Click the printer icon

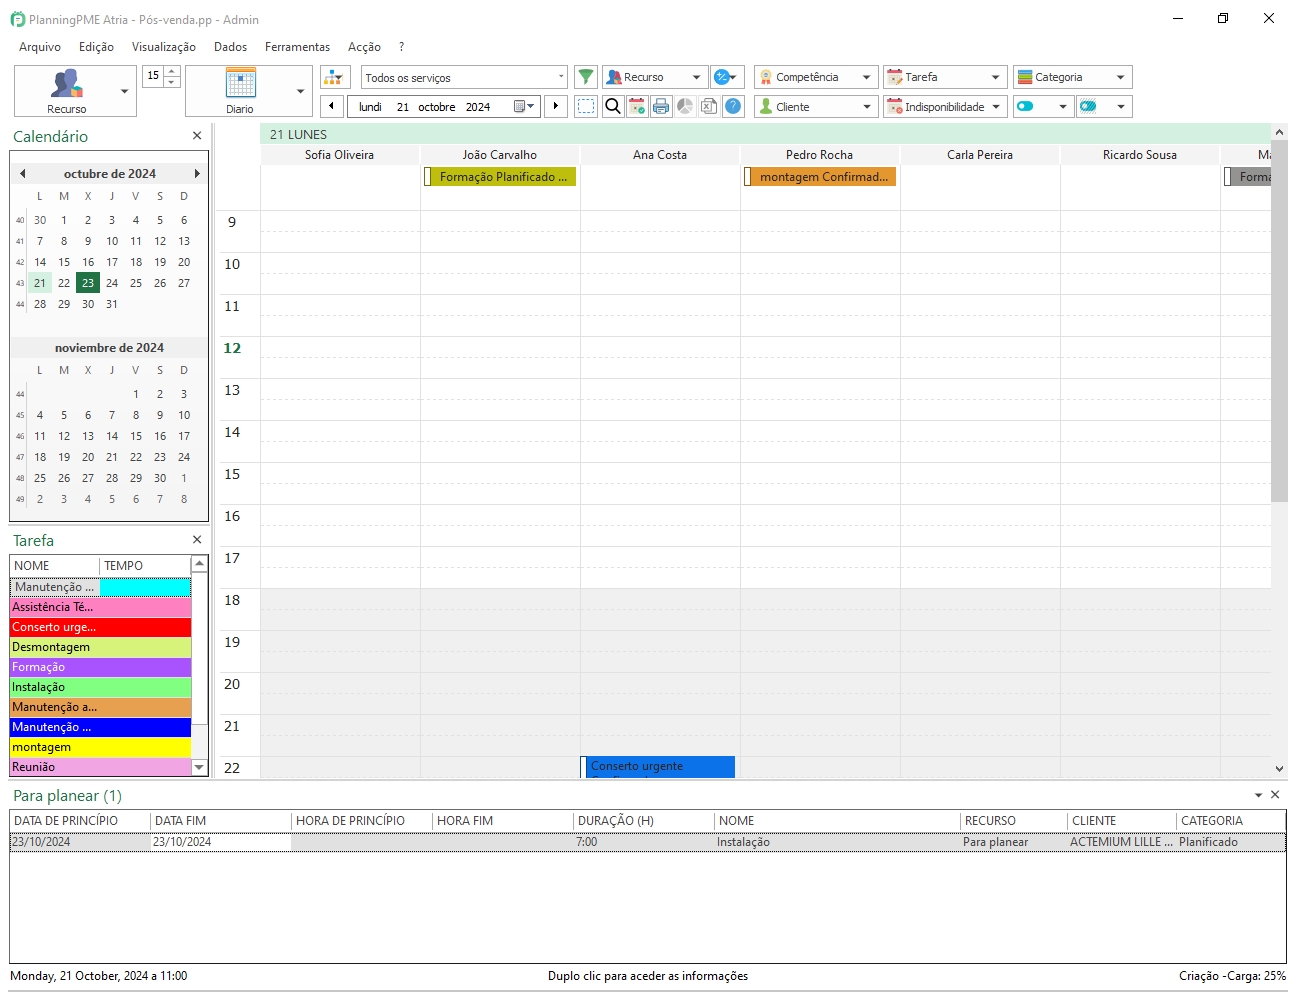click(x=661, y=106)
